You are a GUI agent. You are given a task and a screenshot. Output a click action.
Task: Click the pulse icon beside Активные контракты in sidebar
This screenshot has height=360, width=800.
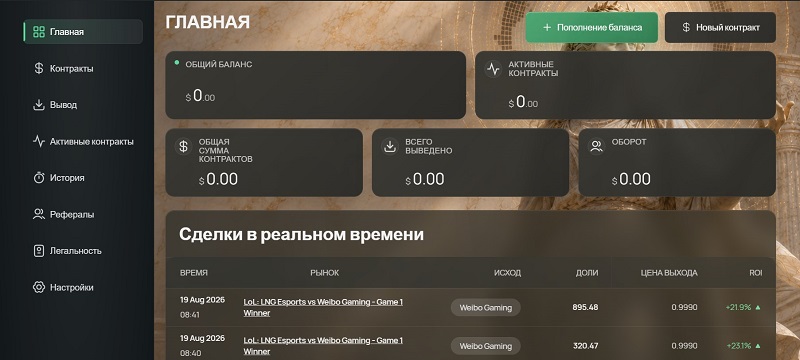click(x=39, y=141)
